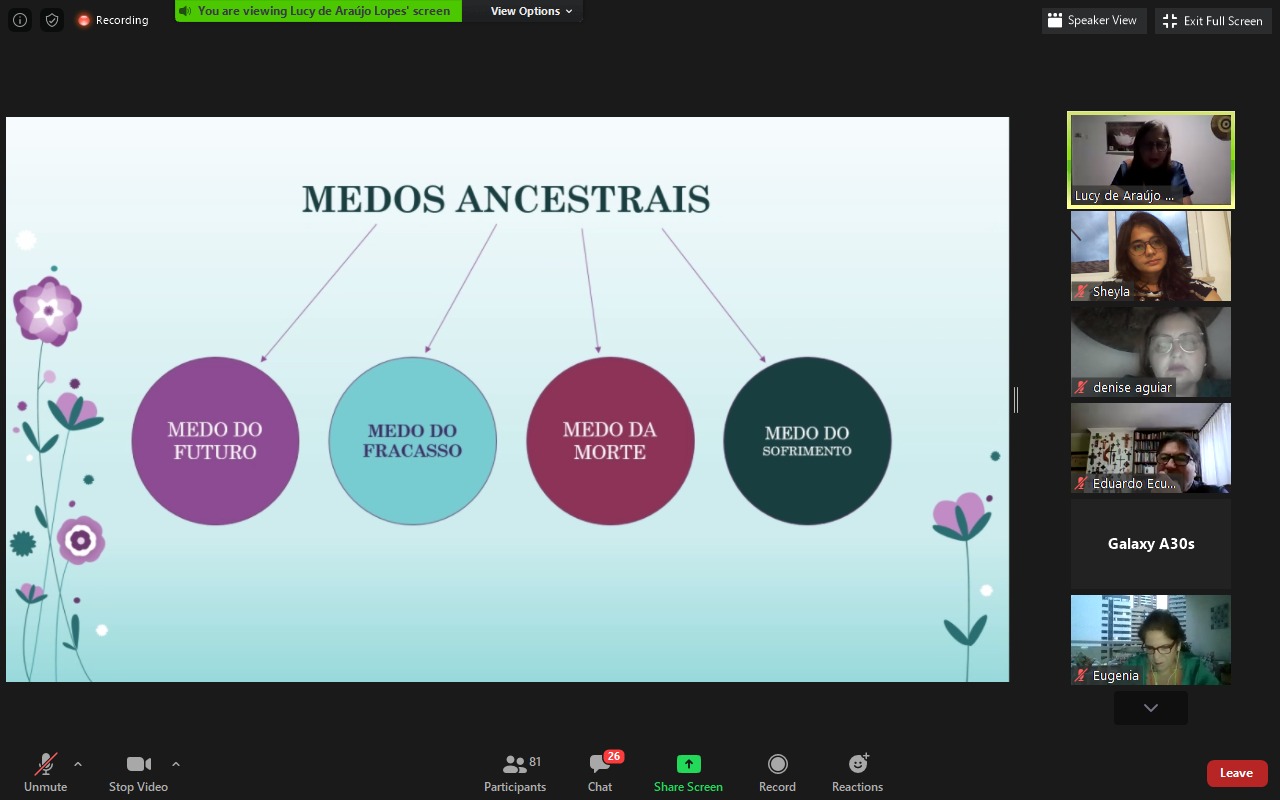Open the Chat panel
1280x800 pixels.
point(600,773)
